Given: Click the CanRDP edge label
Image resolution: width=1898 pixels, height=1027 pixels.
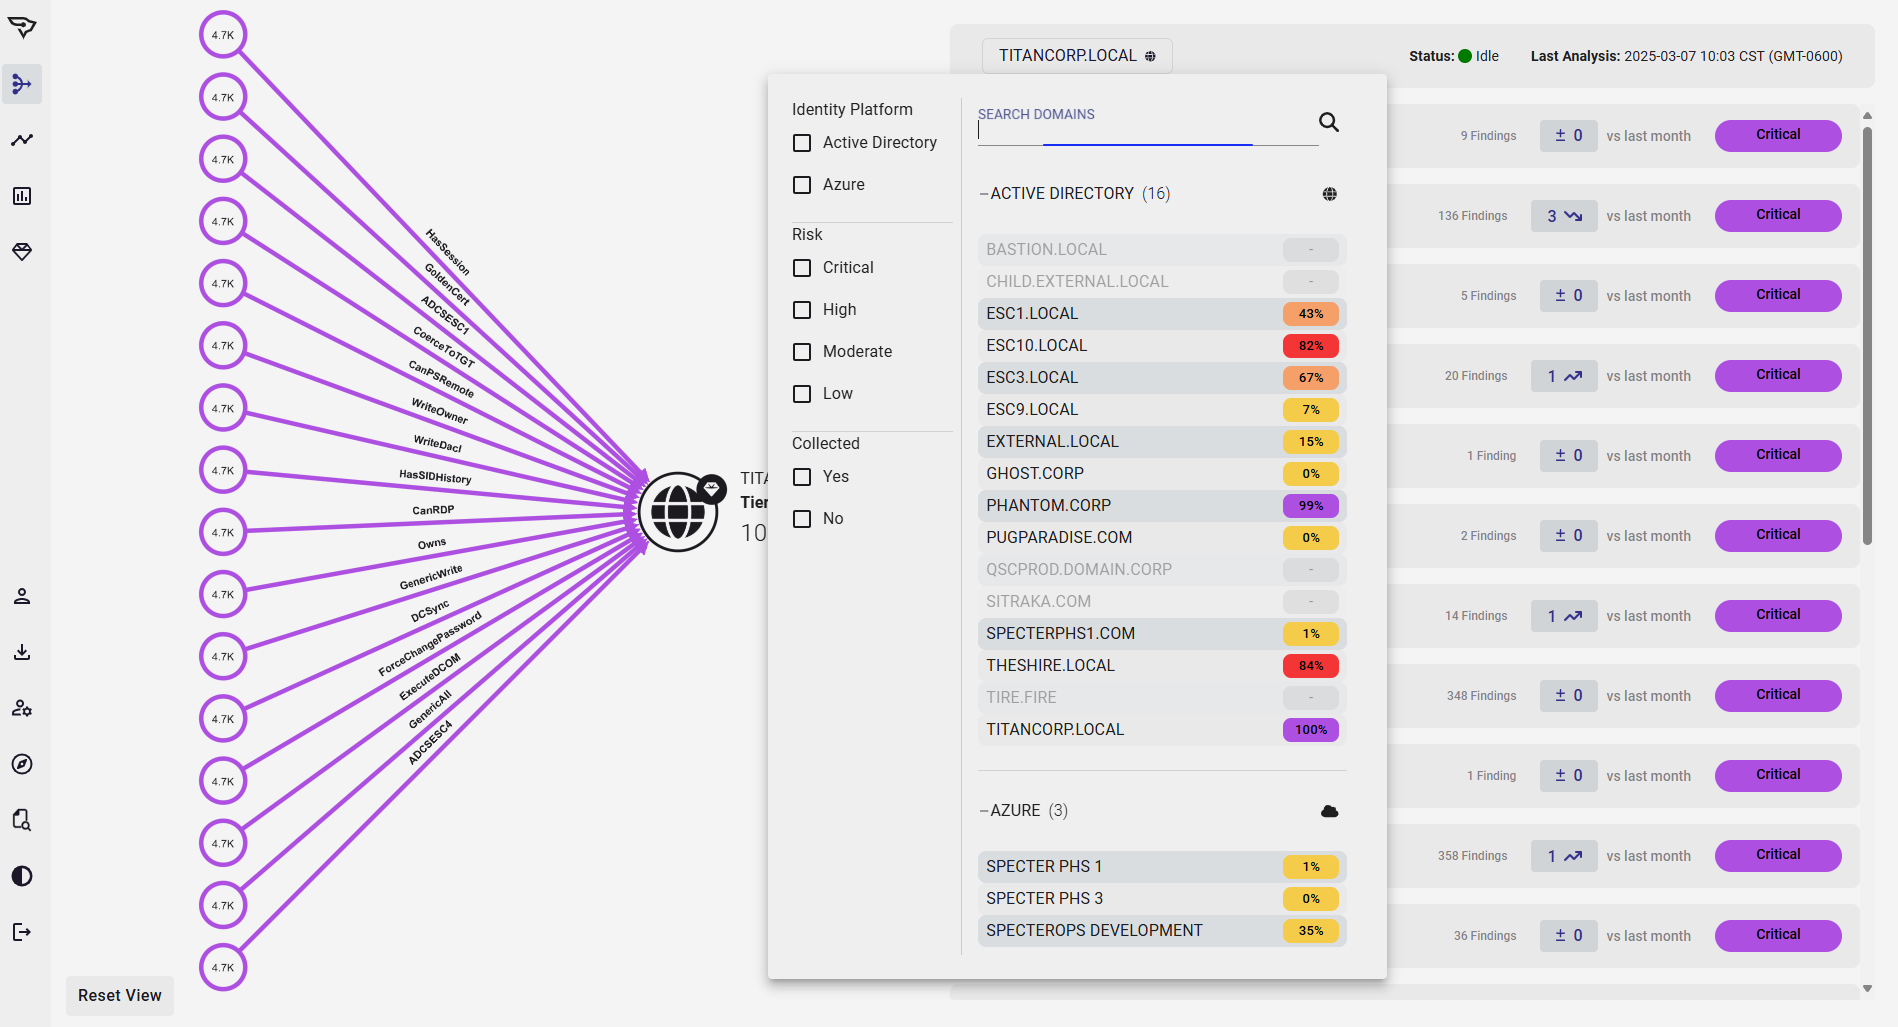Looking at the screenshot, I should coord(433,510).
